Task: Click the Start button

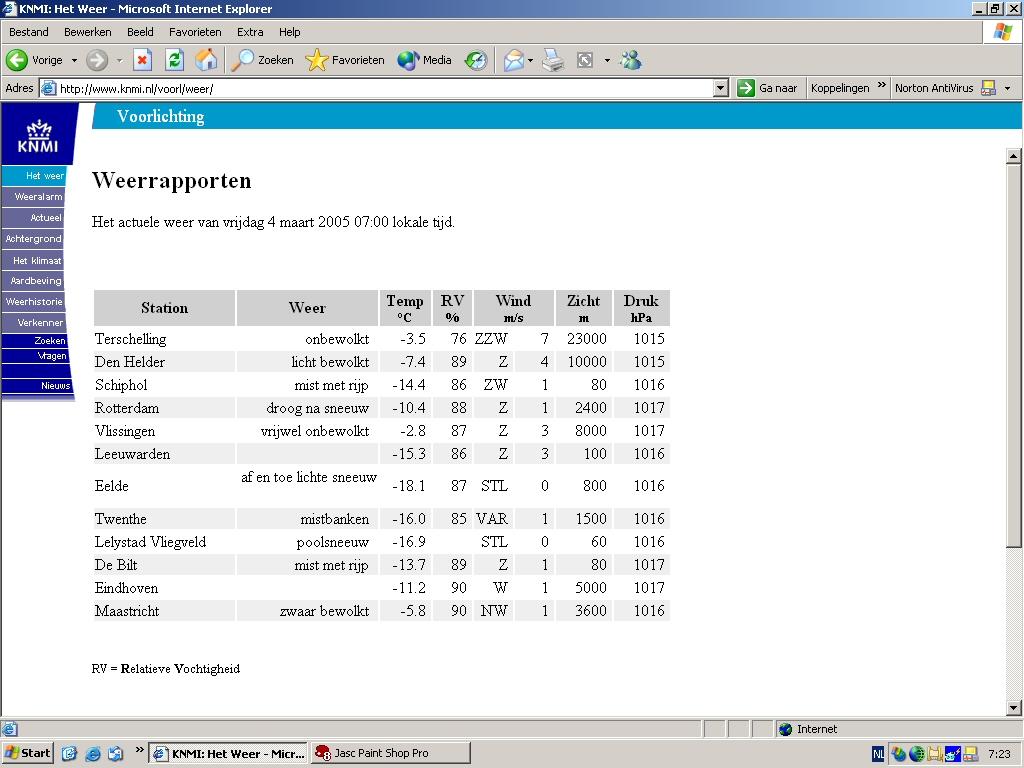Action: point(28,753)
